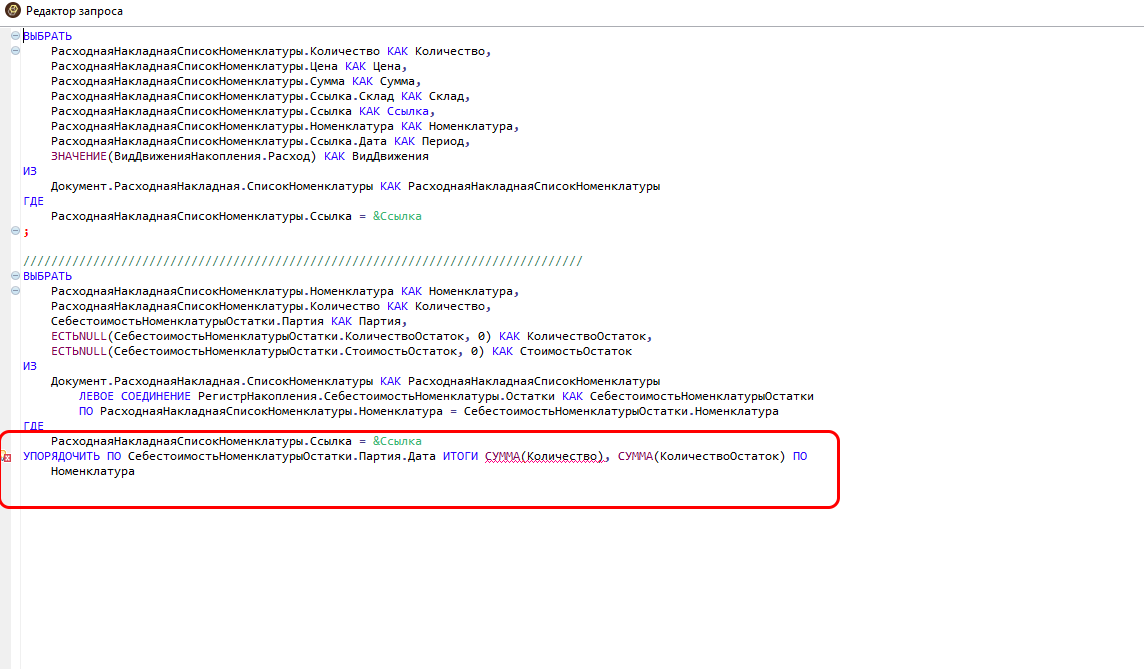The image size is (1144, 669).
Task: Collapse fold marker beside first Количество КАК Количество line
Action: click(15, 51)
